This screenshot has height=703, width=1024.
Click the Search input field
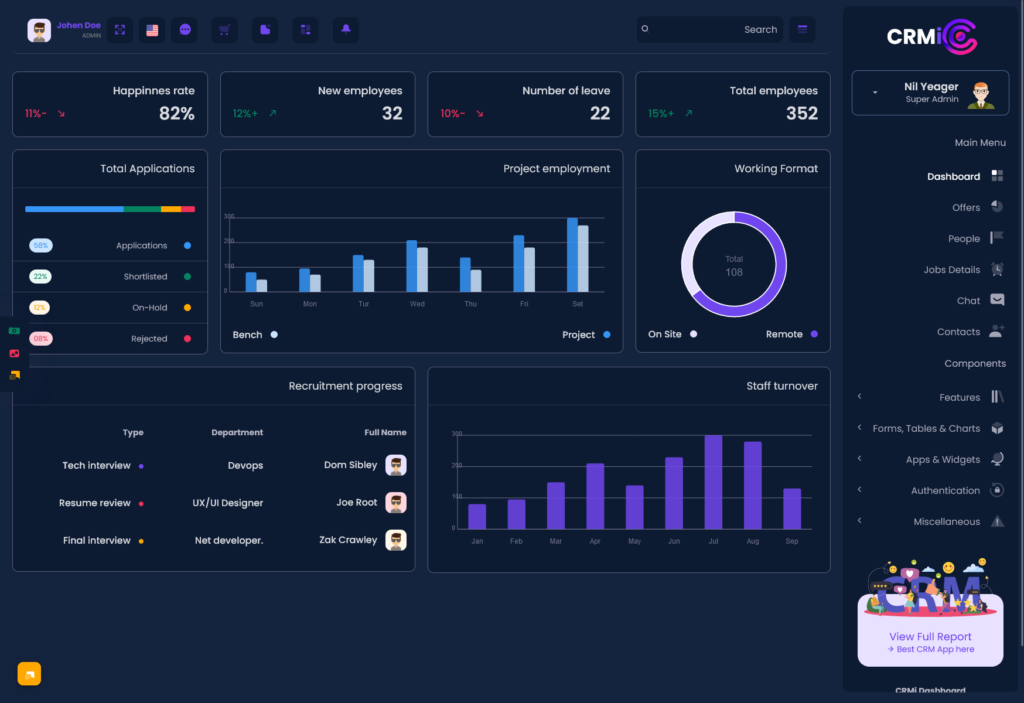(x=710, y=29)
